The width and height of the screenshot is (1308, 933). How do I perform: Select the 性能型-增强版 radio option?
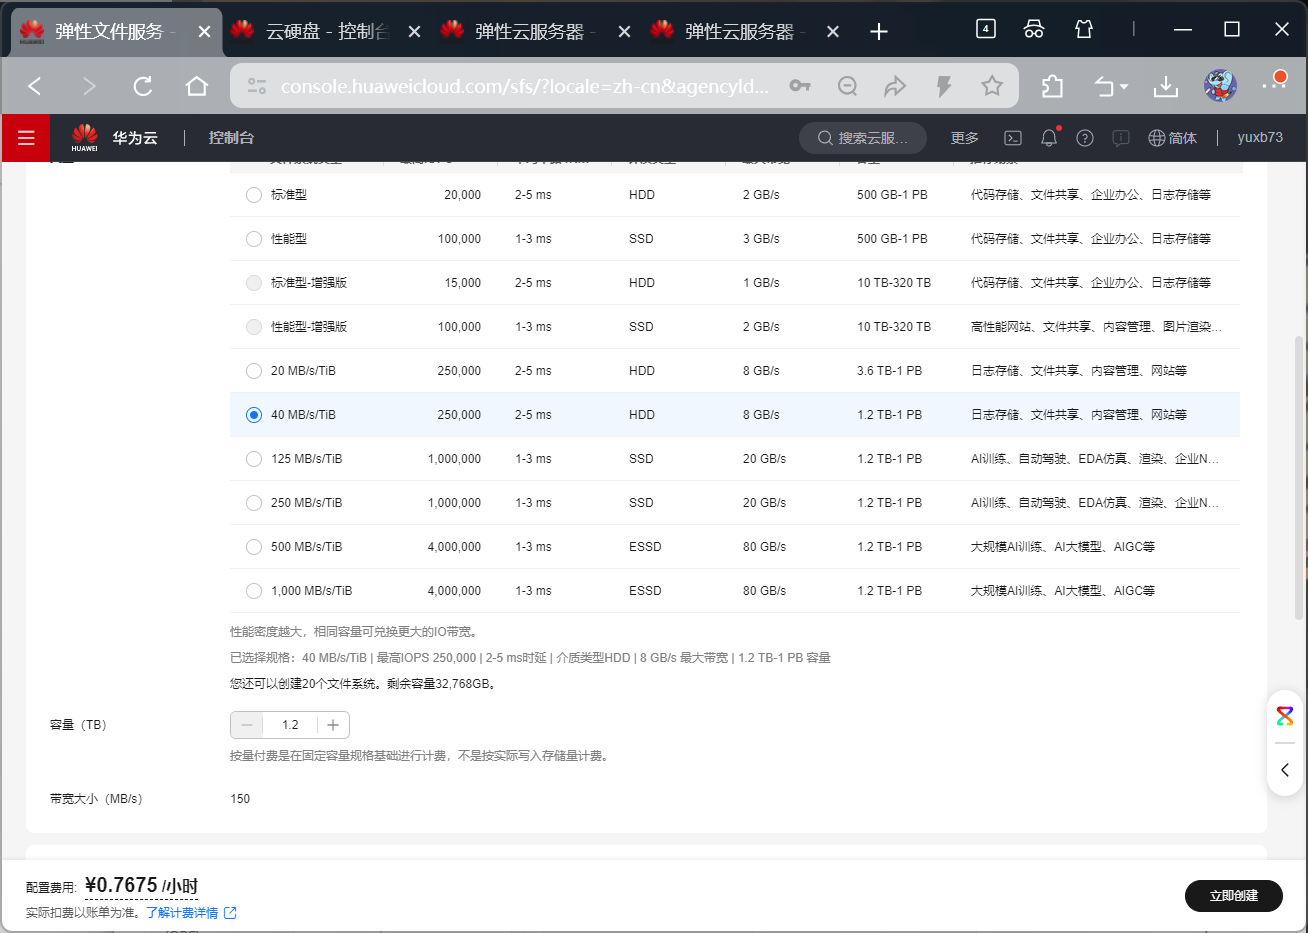[x=254, y=327]
